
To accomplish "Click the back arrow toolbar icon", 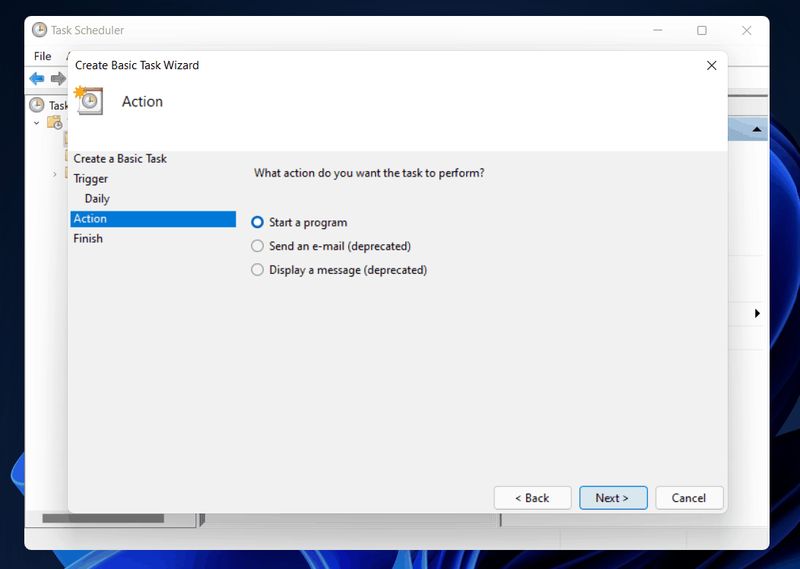I will tap(37, 79).
